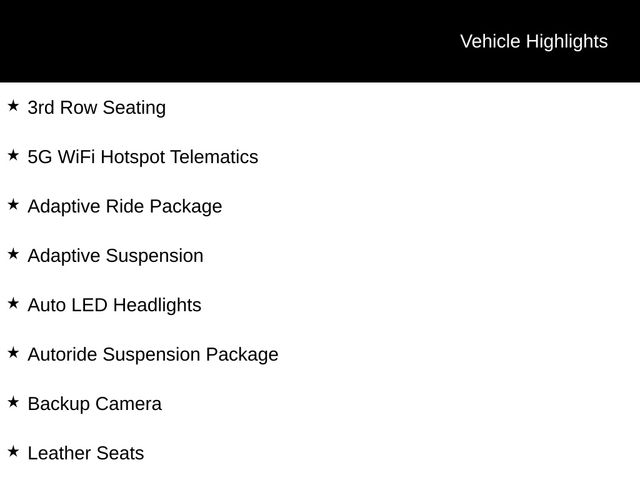Viewport: 640px width, 480px height.
Task: Choose the Adaptive Suspension highlight
Action: click(x=116, y=256)
